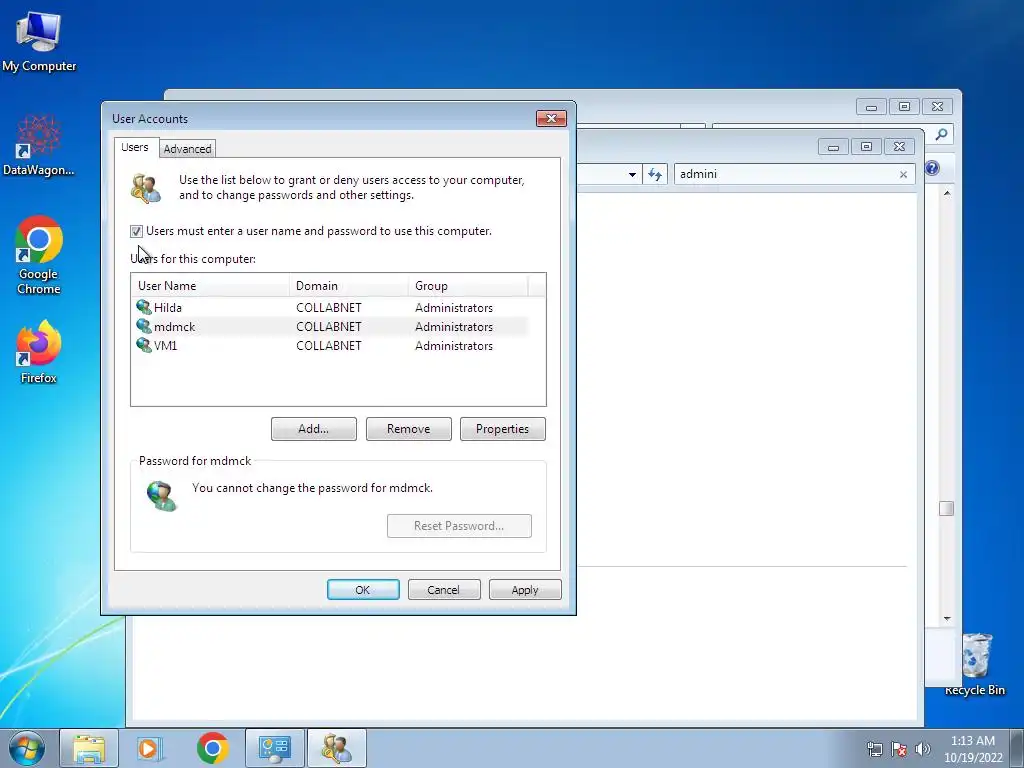Viewport: 1024px width, 768px height.
Task: Click the Add... button
Action: pyautogui.click(x=313, y=429)
